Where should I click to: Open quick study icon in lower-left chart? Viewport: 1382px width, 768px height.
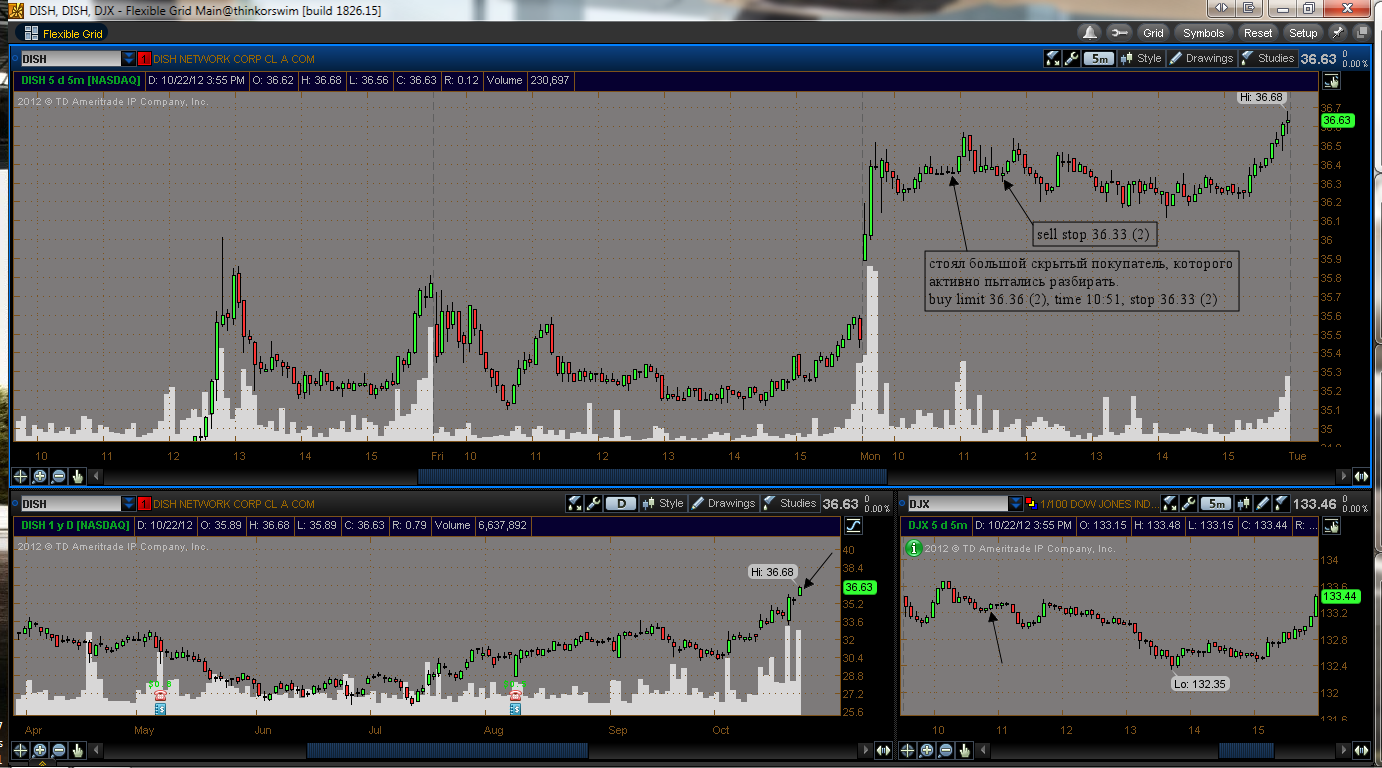(x=574, y=503)
